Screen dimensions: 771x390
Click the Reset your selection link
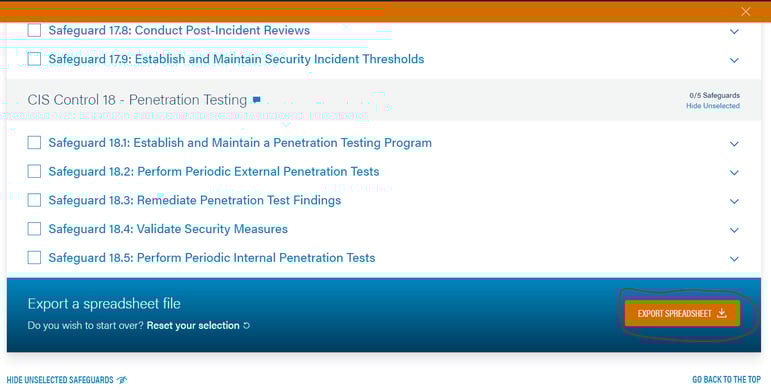(193, 326)
